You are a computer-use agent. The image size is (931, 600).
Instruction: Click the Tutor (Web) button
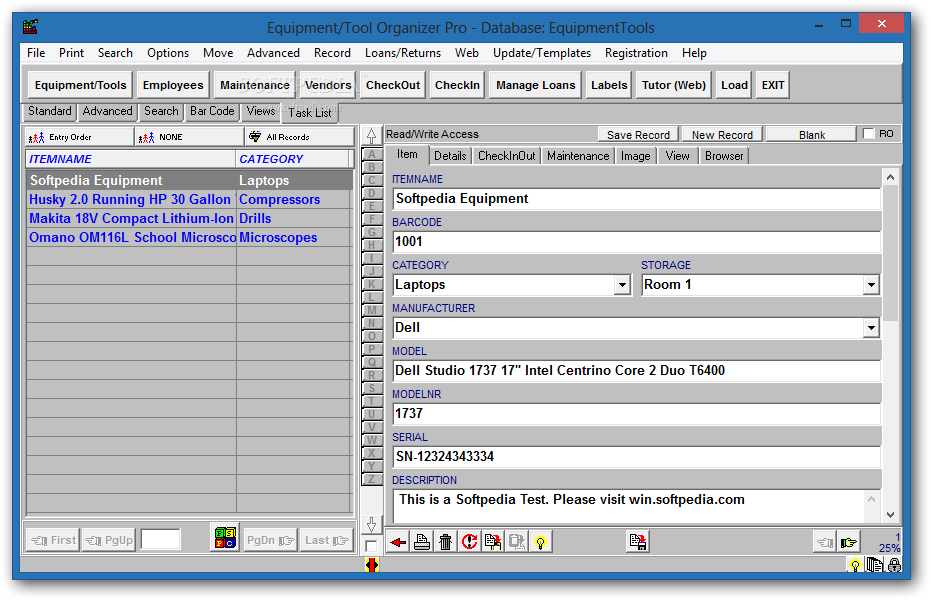pos(673,85)
